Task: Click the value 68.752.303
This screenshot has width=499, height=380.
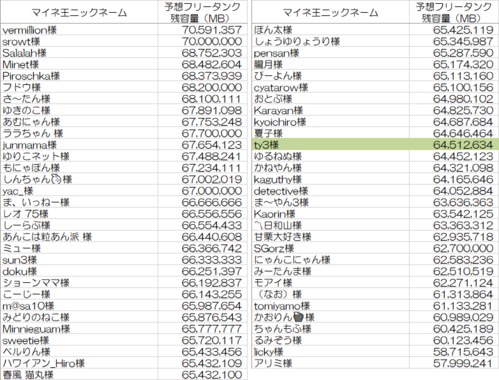Action: [212, 53]
